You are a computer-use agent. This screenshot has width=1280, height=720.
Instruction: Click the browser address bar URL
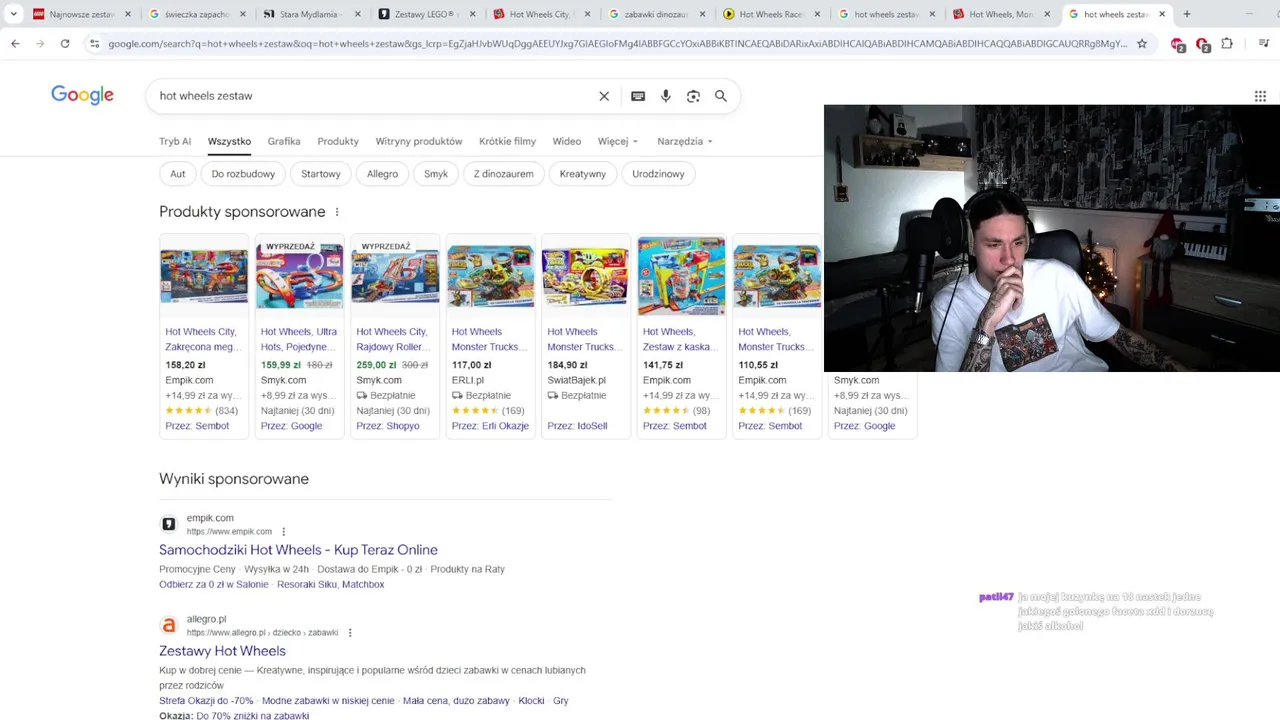(617, 44)
